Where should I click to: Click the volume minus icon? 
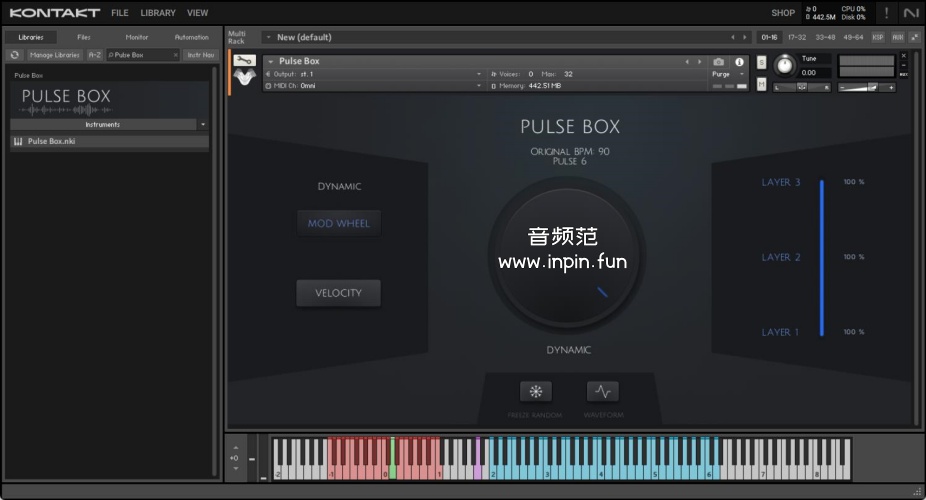(x=843, y=87)
